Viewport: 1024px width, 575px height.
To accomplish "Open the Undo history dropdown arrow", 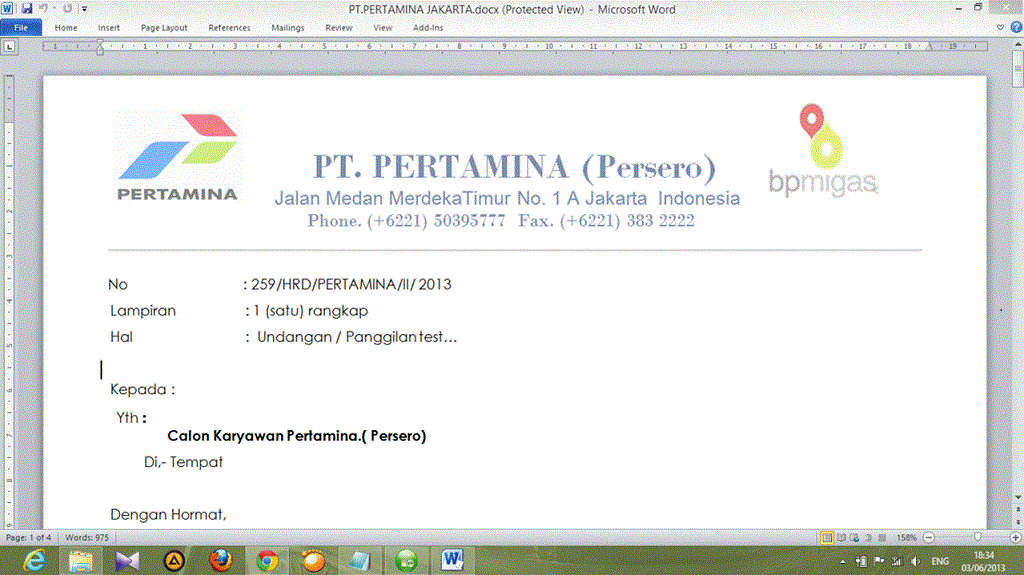I will pyautogui.click(x=54, y=8).
